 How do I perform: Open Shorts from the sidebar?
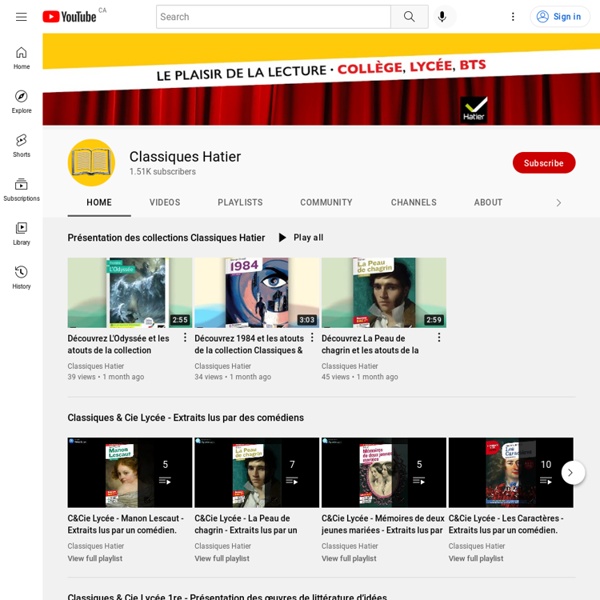21,146
